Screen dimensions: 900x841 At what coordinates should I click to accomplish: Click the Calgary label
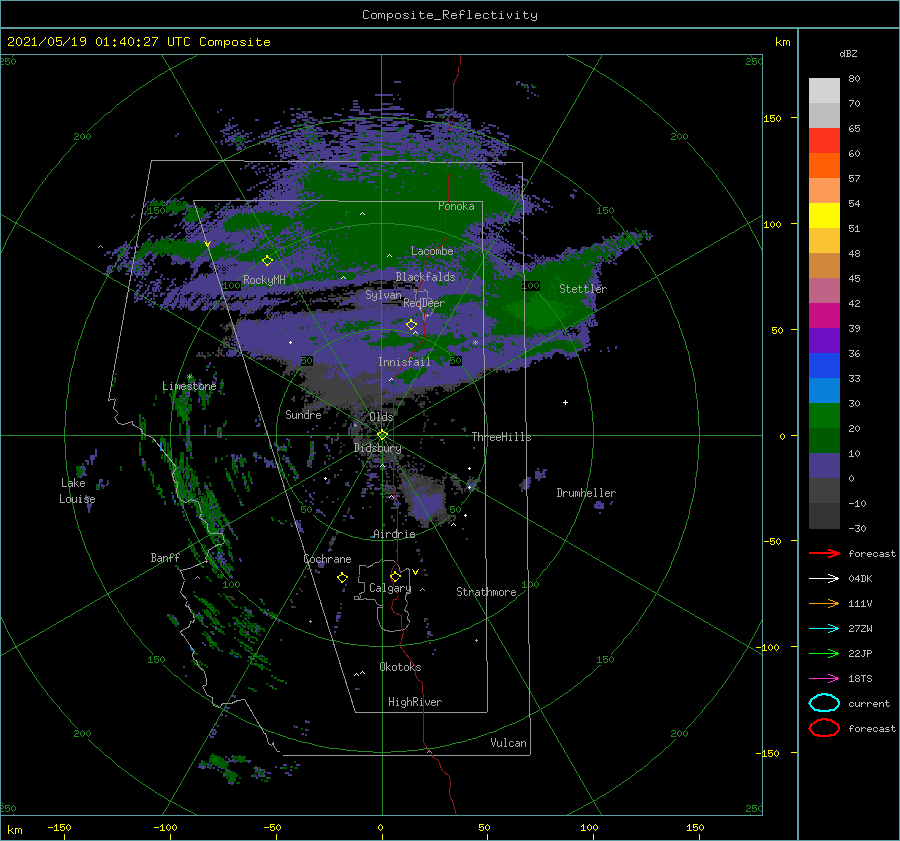(x=390, y=588)
